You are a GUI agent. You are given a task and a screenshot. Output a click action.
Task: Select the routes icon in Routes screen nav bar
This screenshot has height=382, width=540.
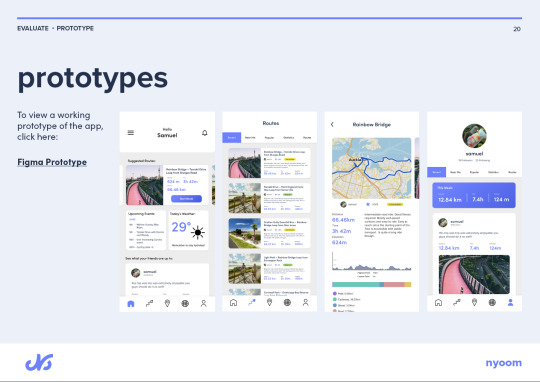pos(252,302)
